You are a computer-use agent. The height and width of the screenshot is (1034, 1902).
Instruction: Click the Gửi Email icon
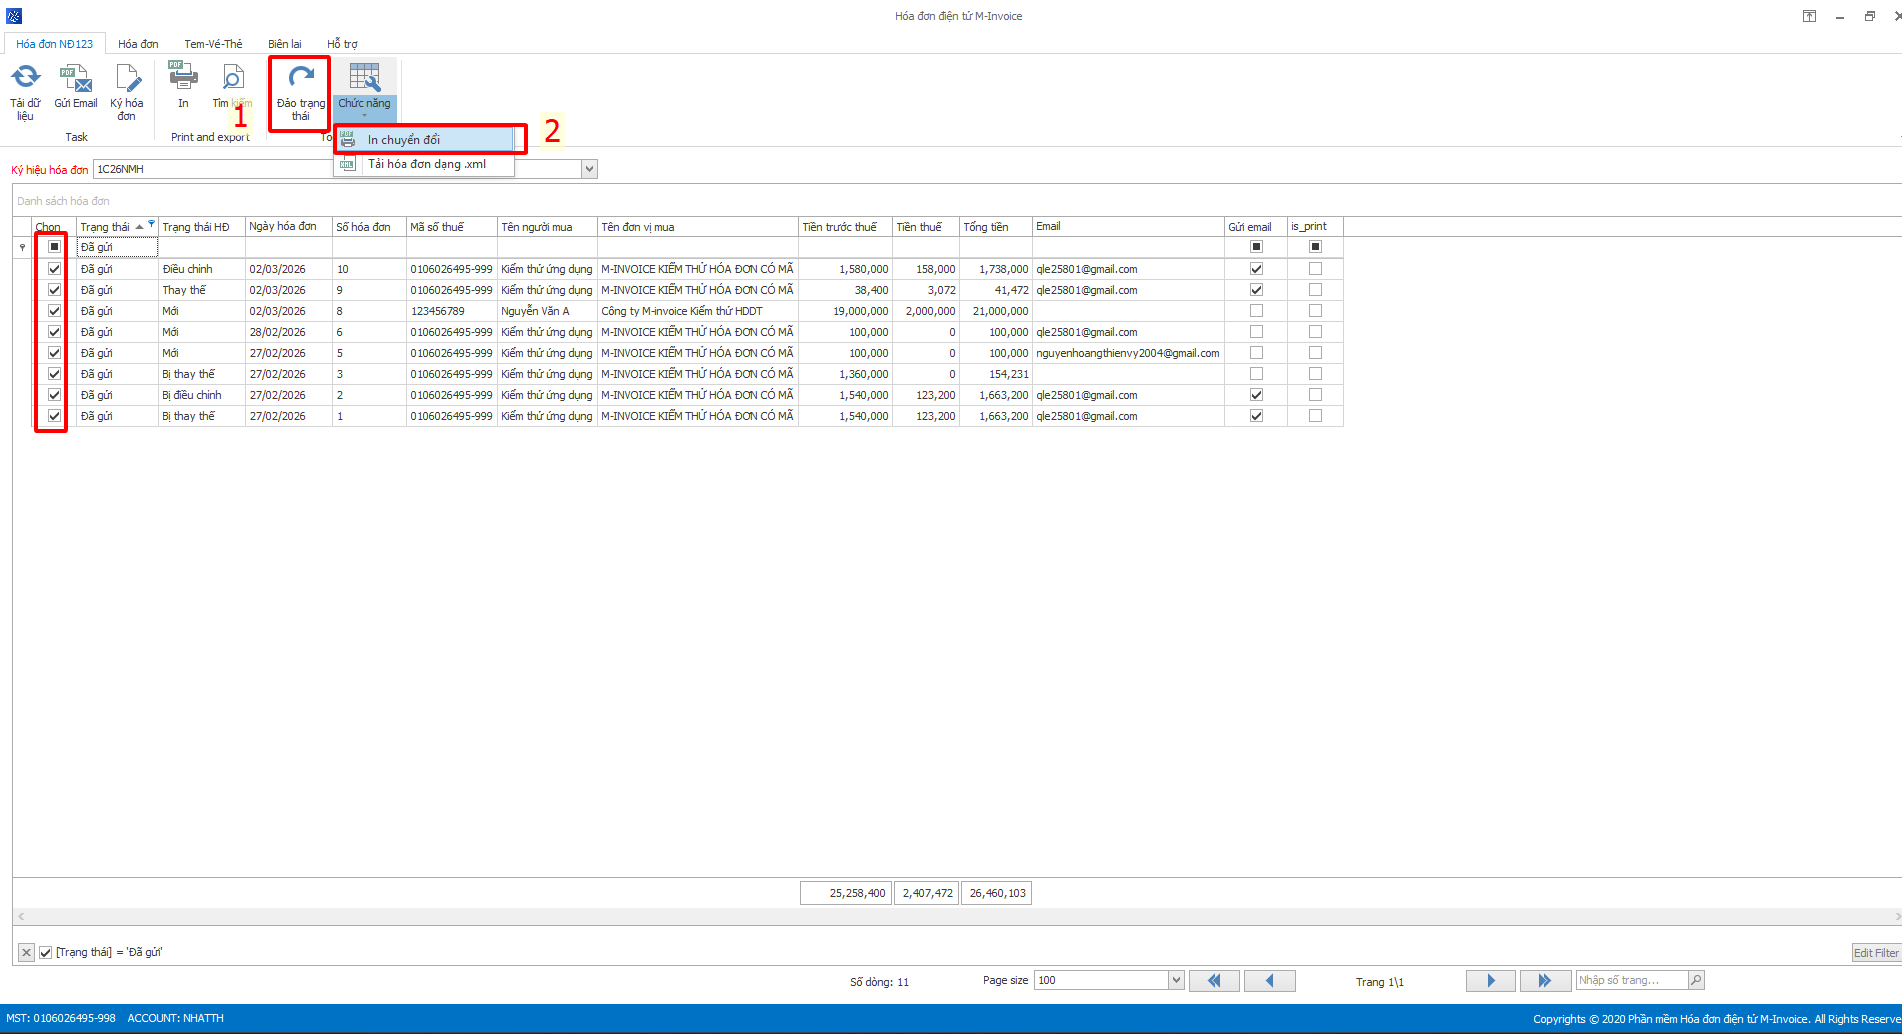pos(76,78)
